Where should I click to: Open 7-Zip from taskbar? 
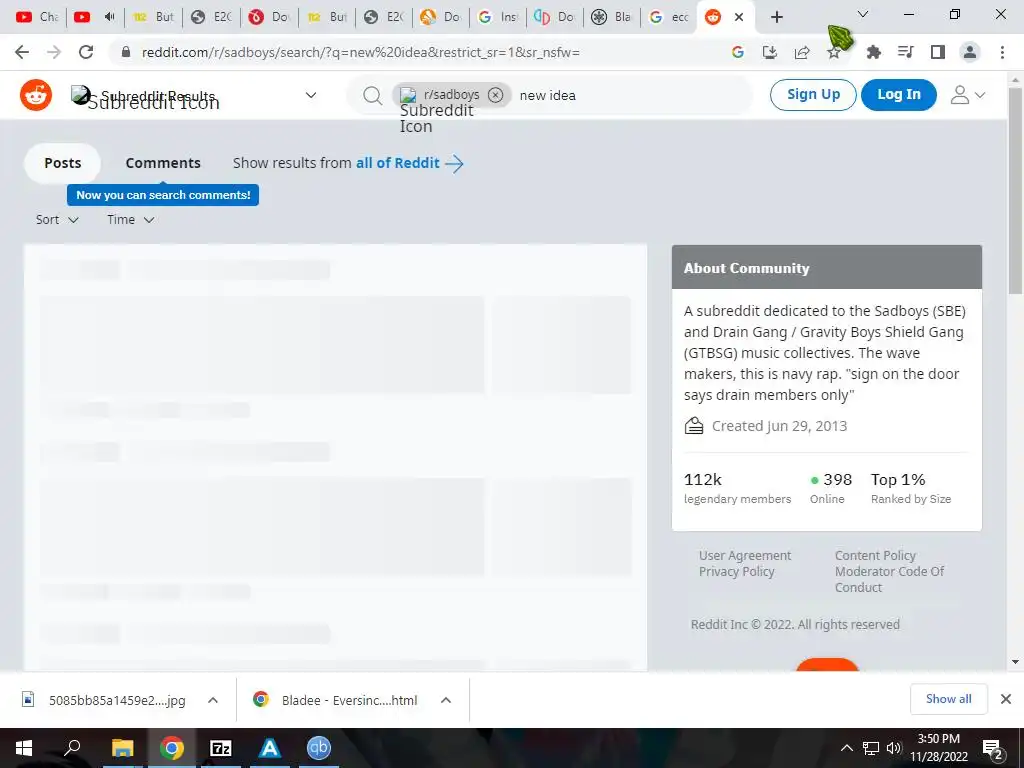pyautogui.click(x=221, y=748)
